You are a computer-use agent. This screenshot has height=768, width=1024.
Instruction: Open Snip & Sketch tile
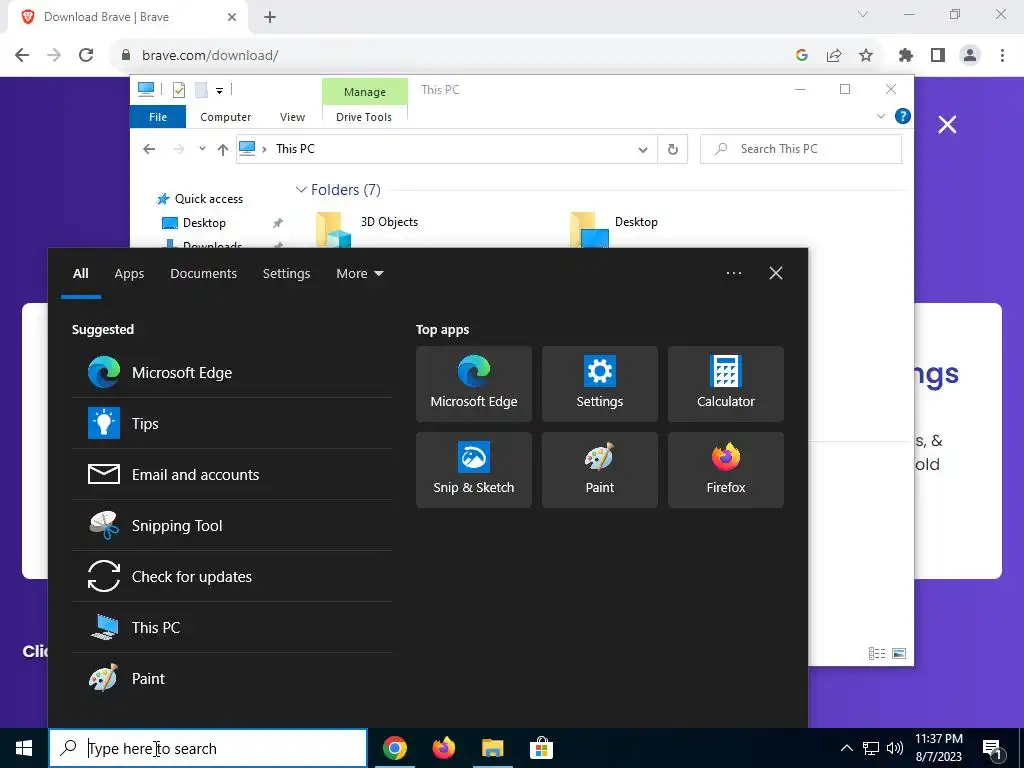[473, 470]
